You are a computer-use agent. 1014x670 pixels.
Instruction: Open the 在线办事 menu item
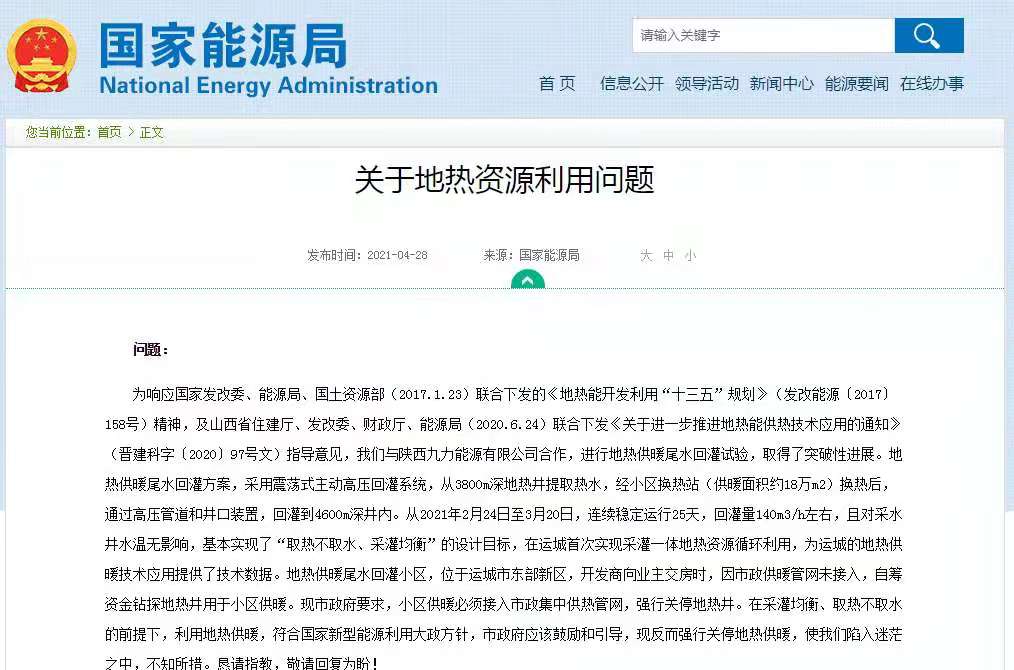tap(931, 84)
